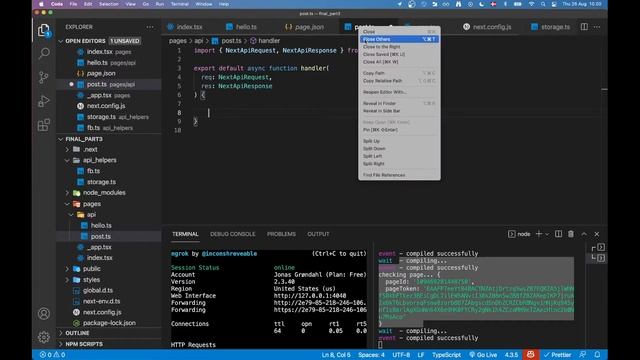This screenshot has width=640, height=360.
Task: Click Prettier in status bar
Action: point(557,355)
